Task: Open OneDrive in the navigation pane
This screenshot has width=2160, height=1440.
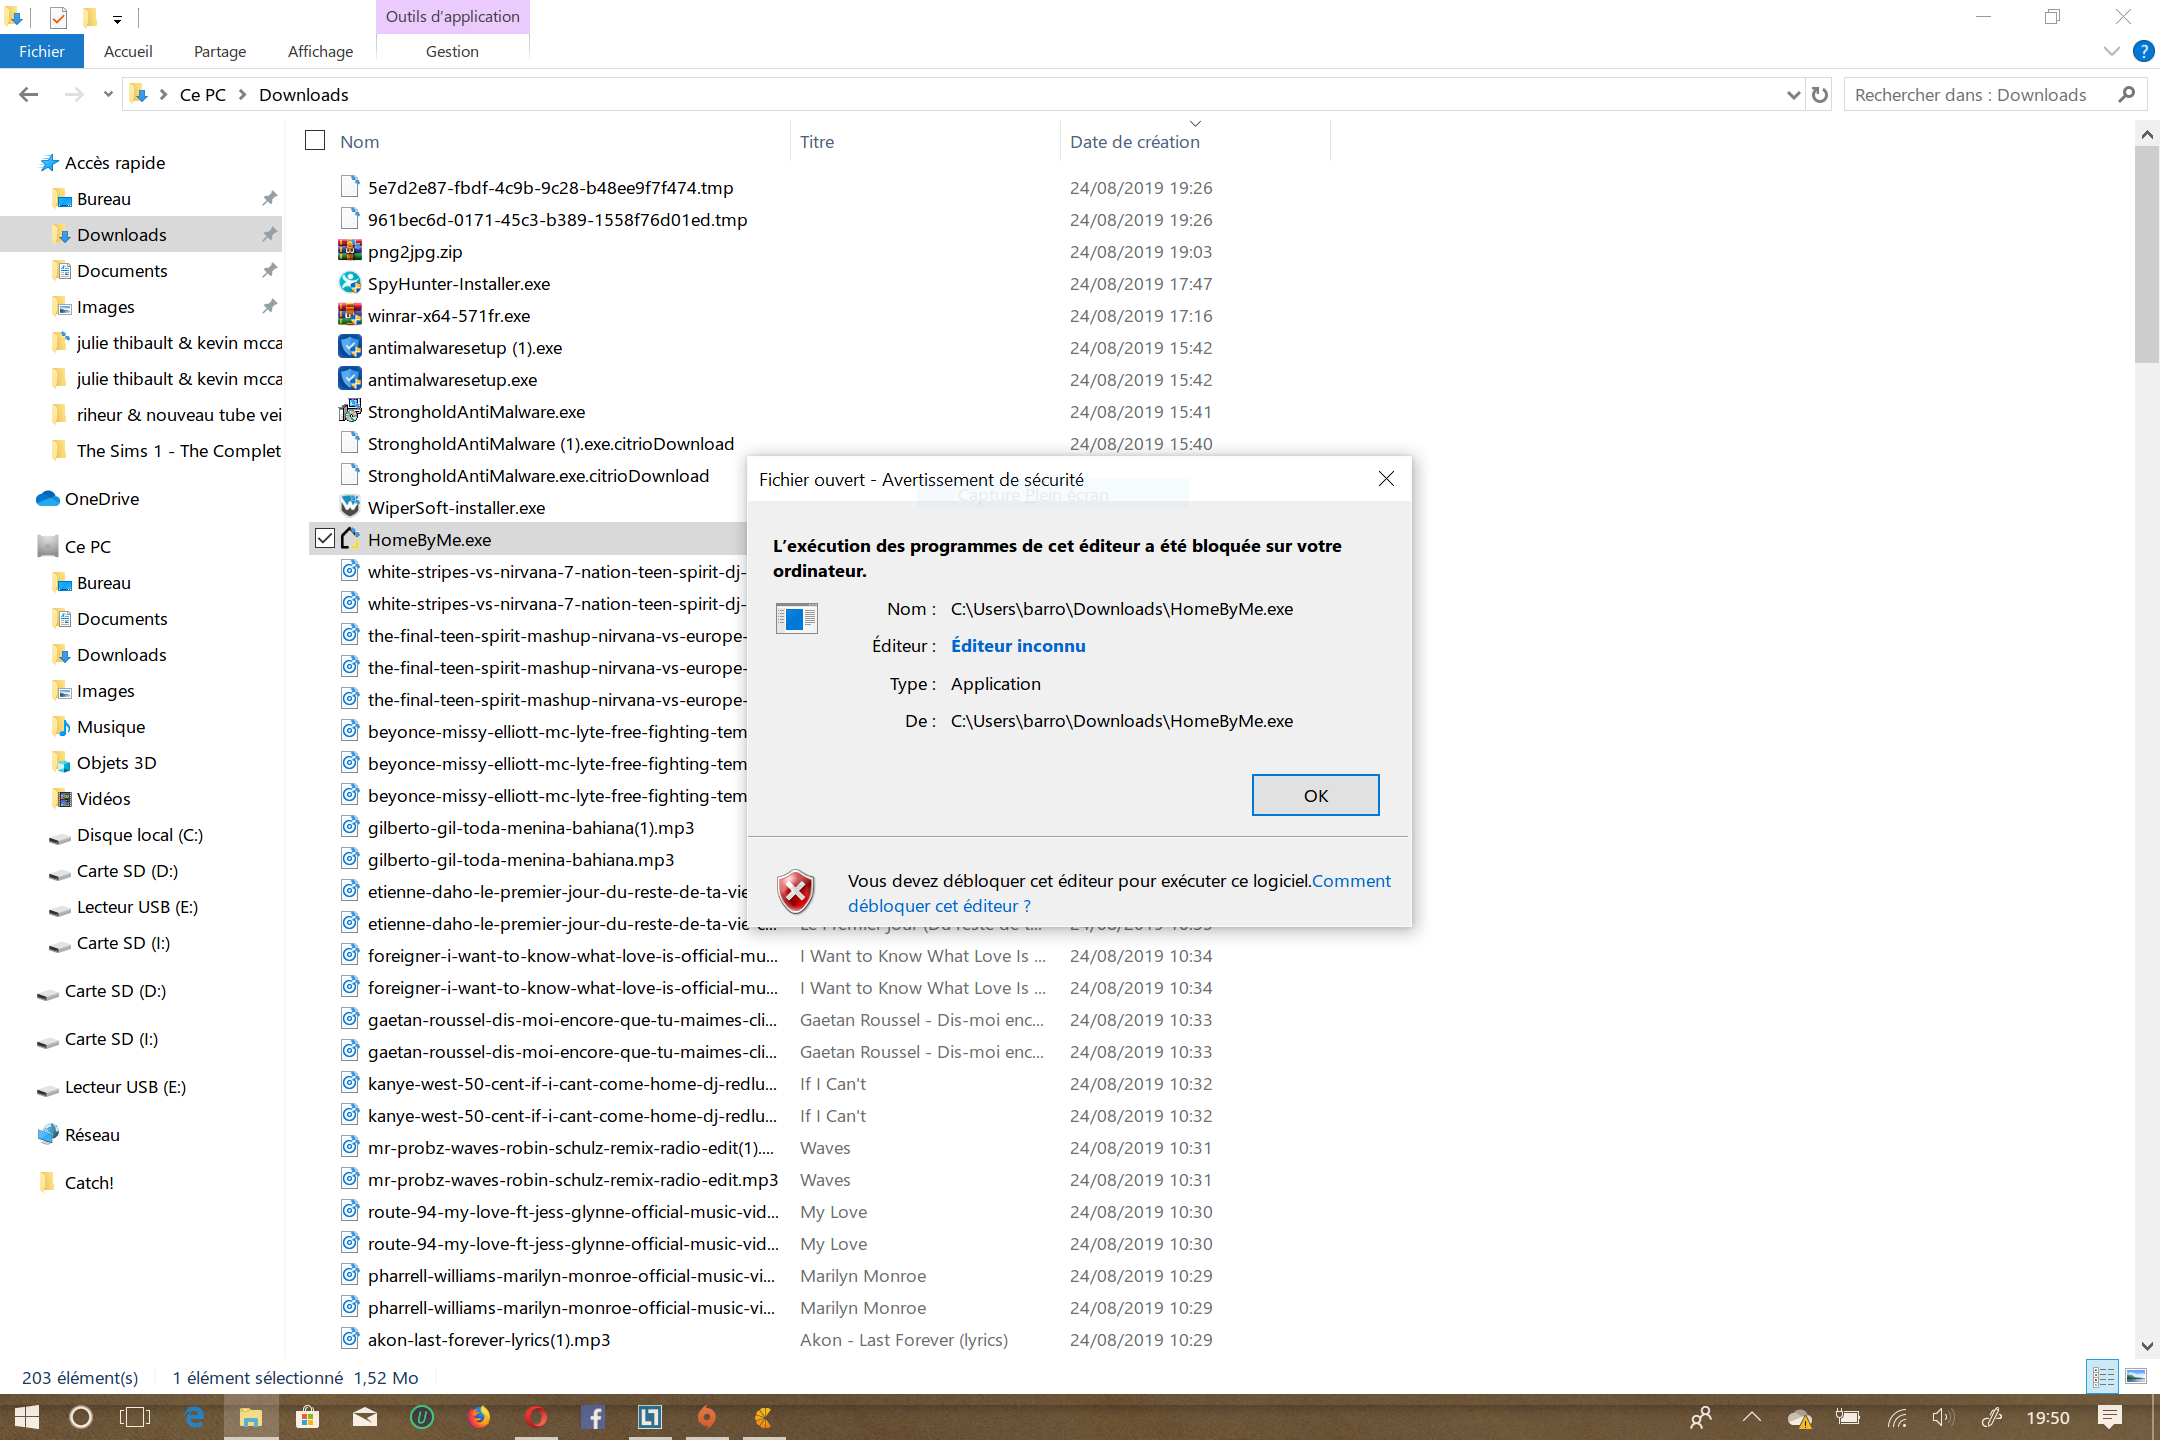Action: pyautogui.click(x=101, y=499)
